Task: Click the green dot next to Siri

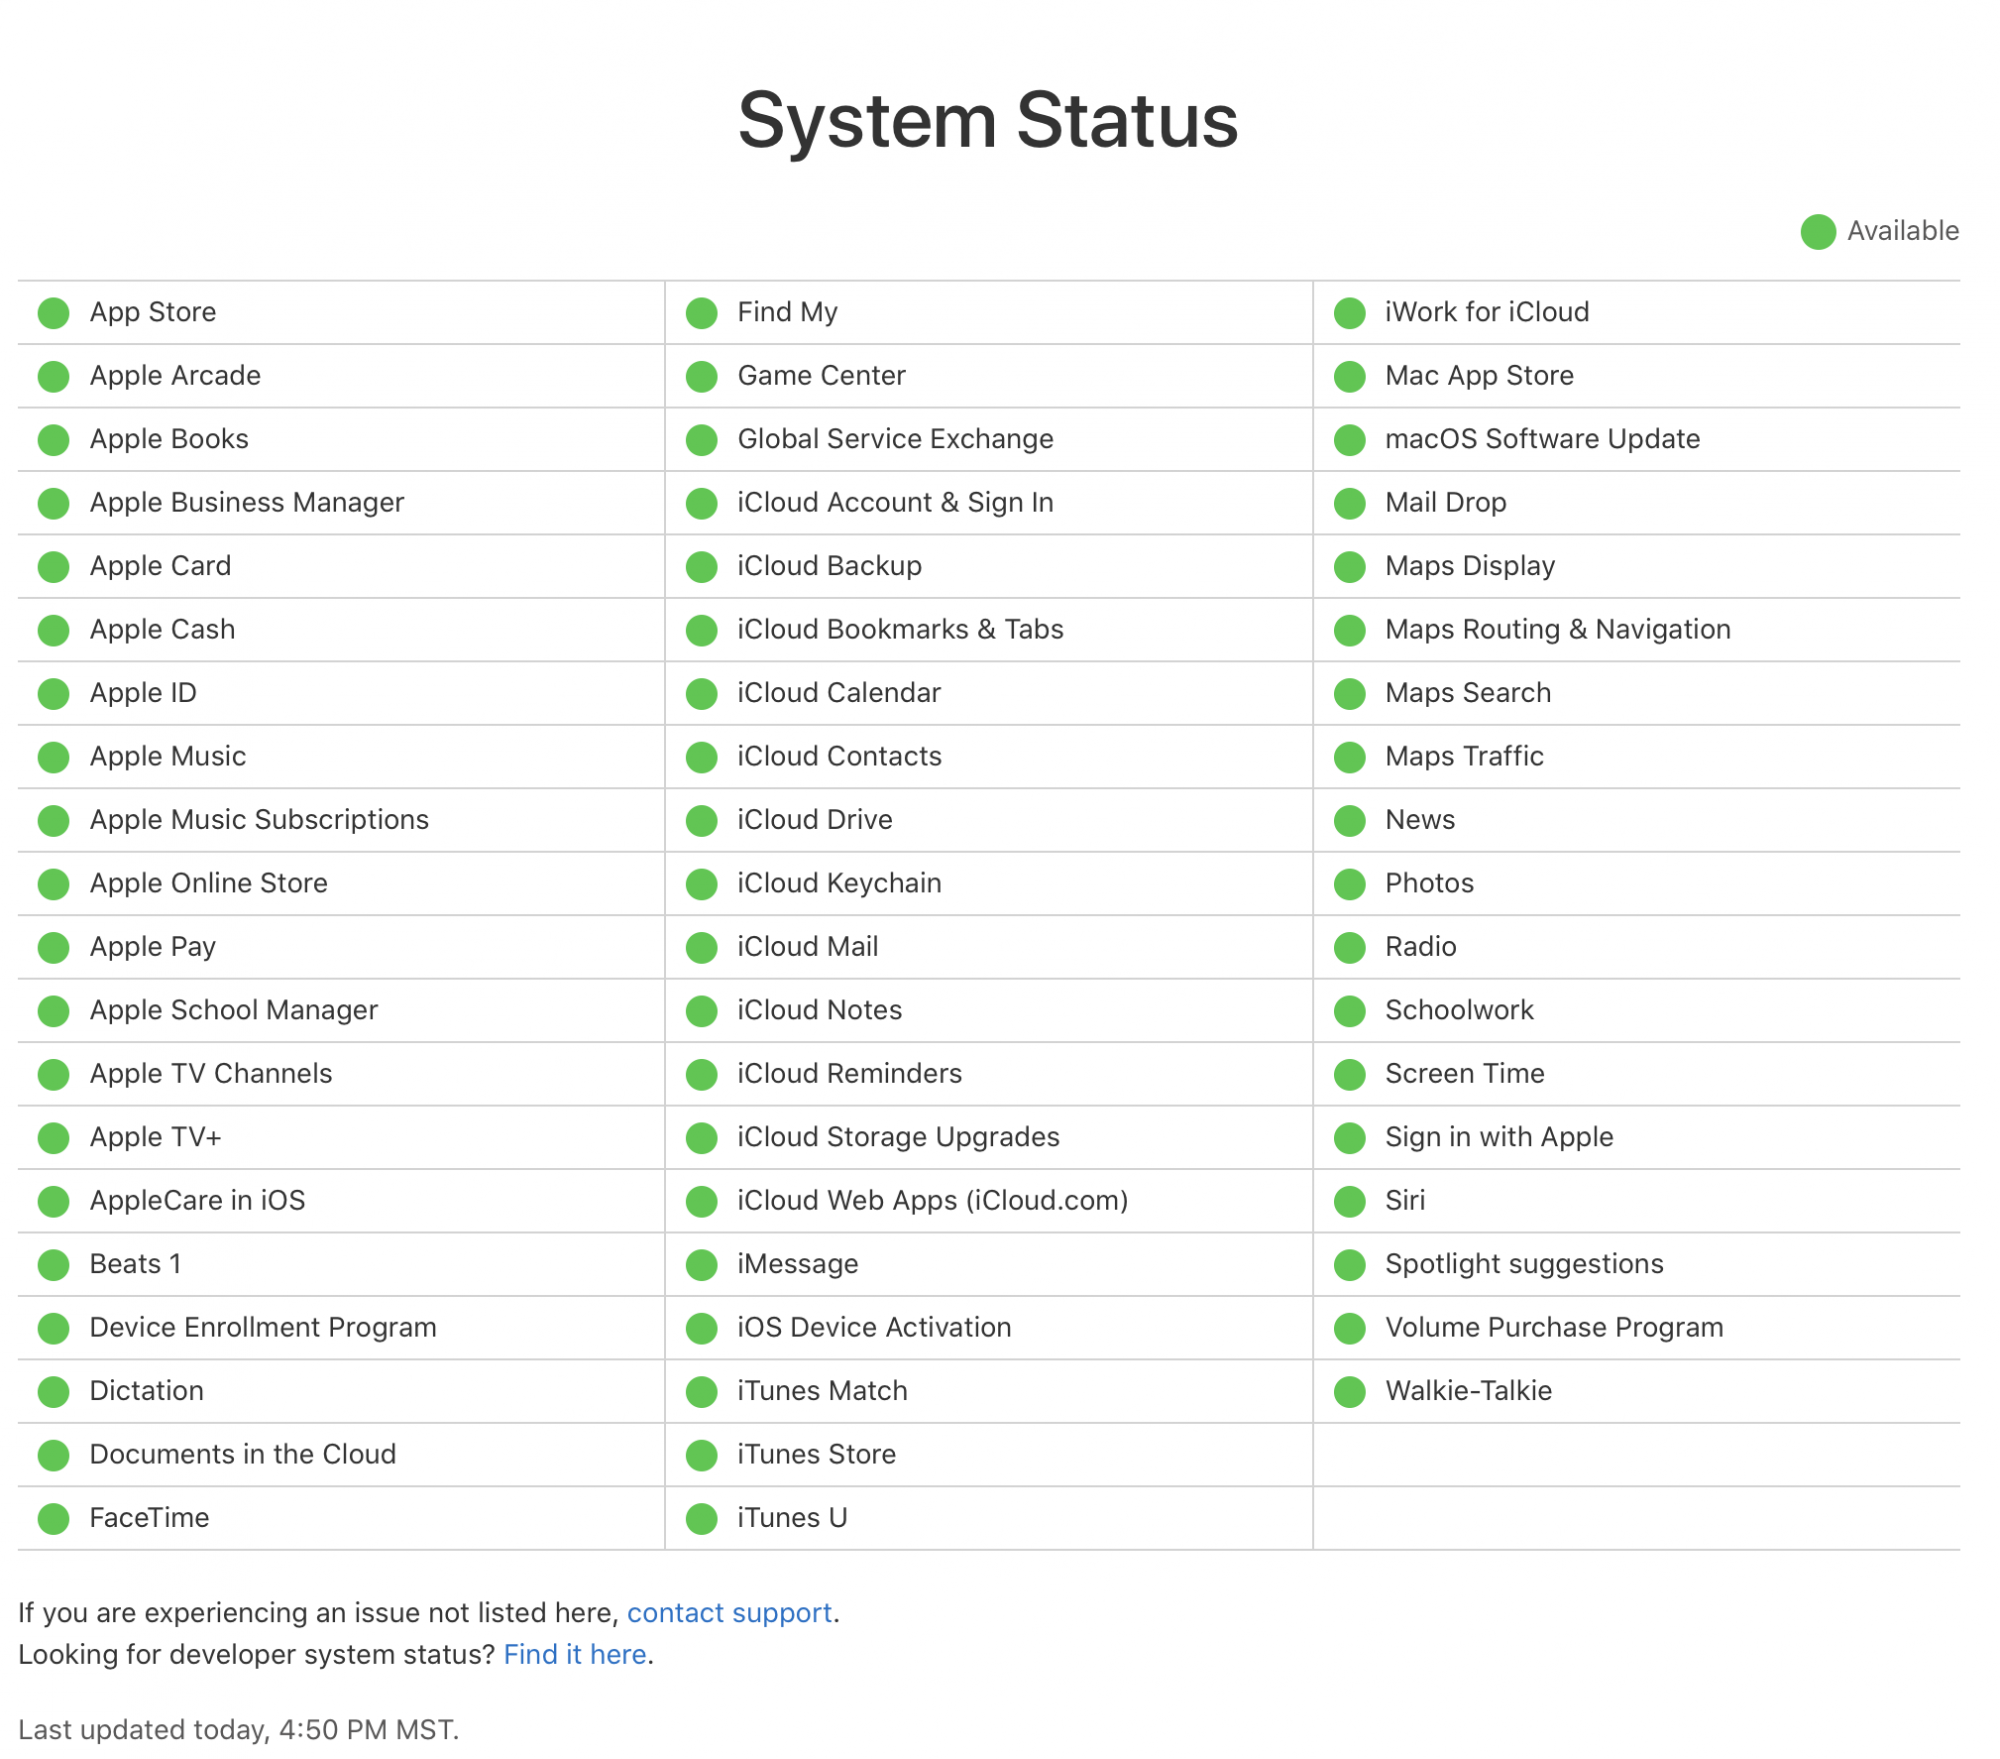Action: coord(1350,1201)
